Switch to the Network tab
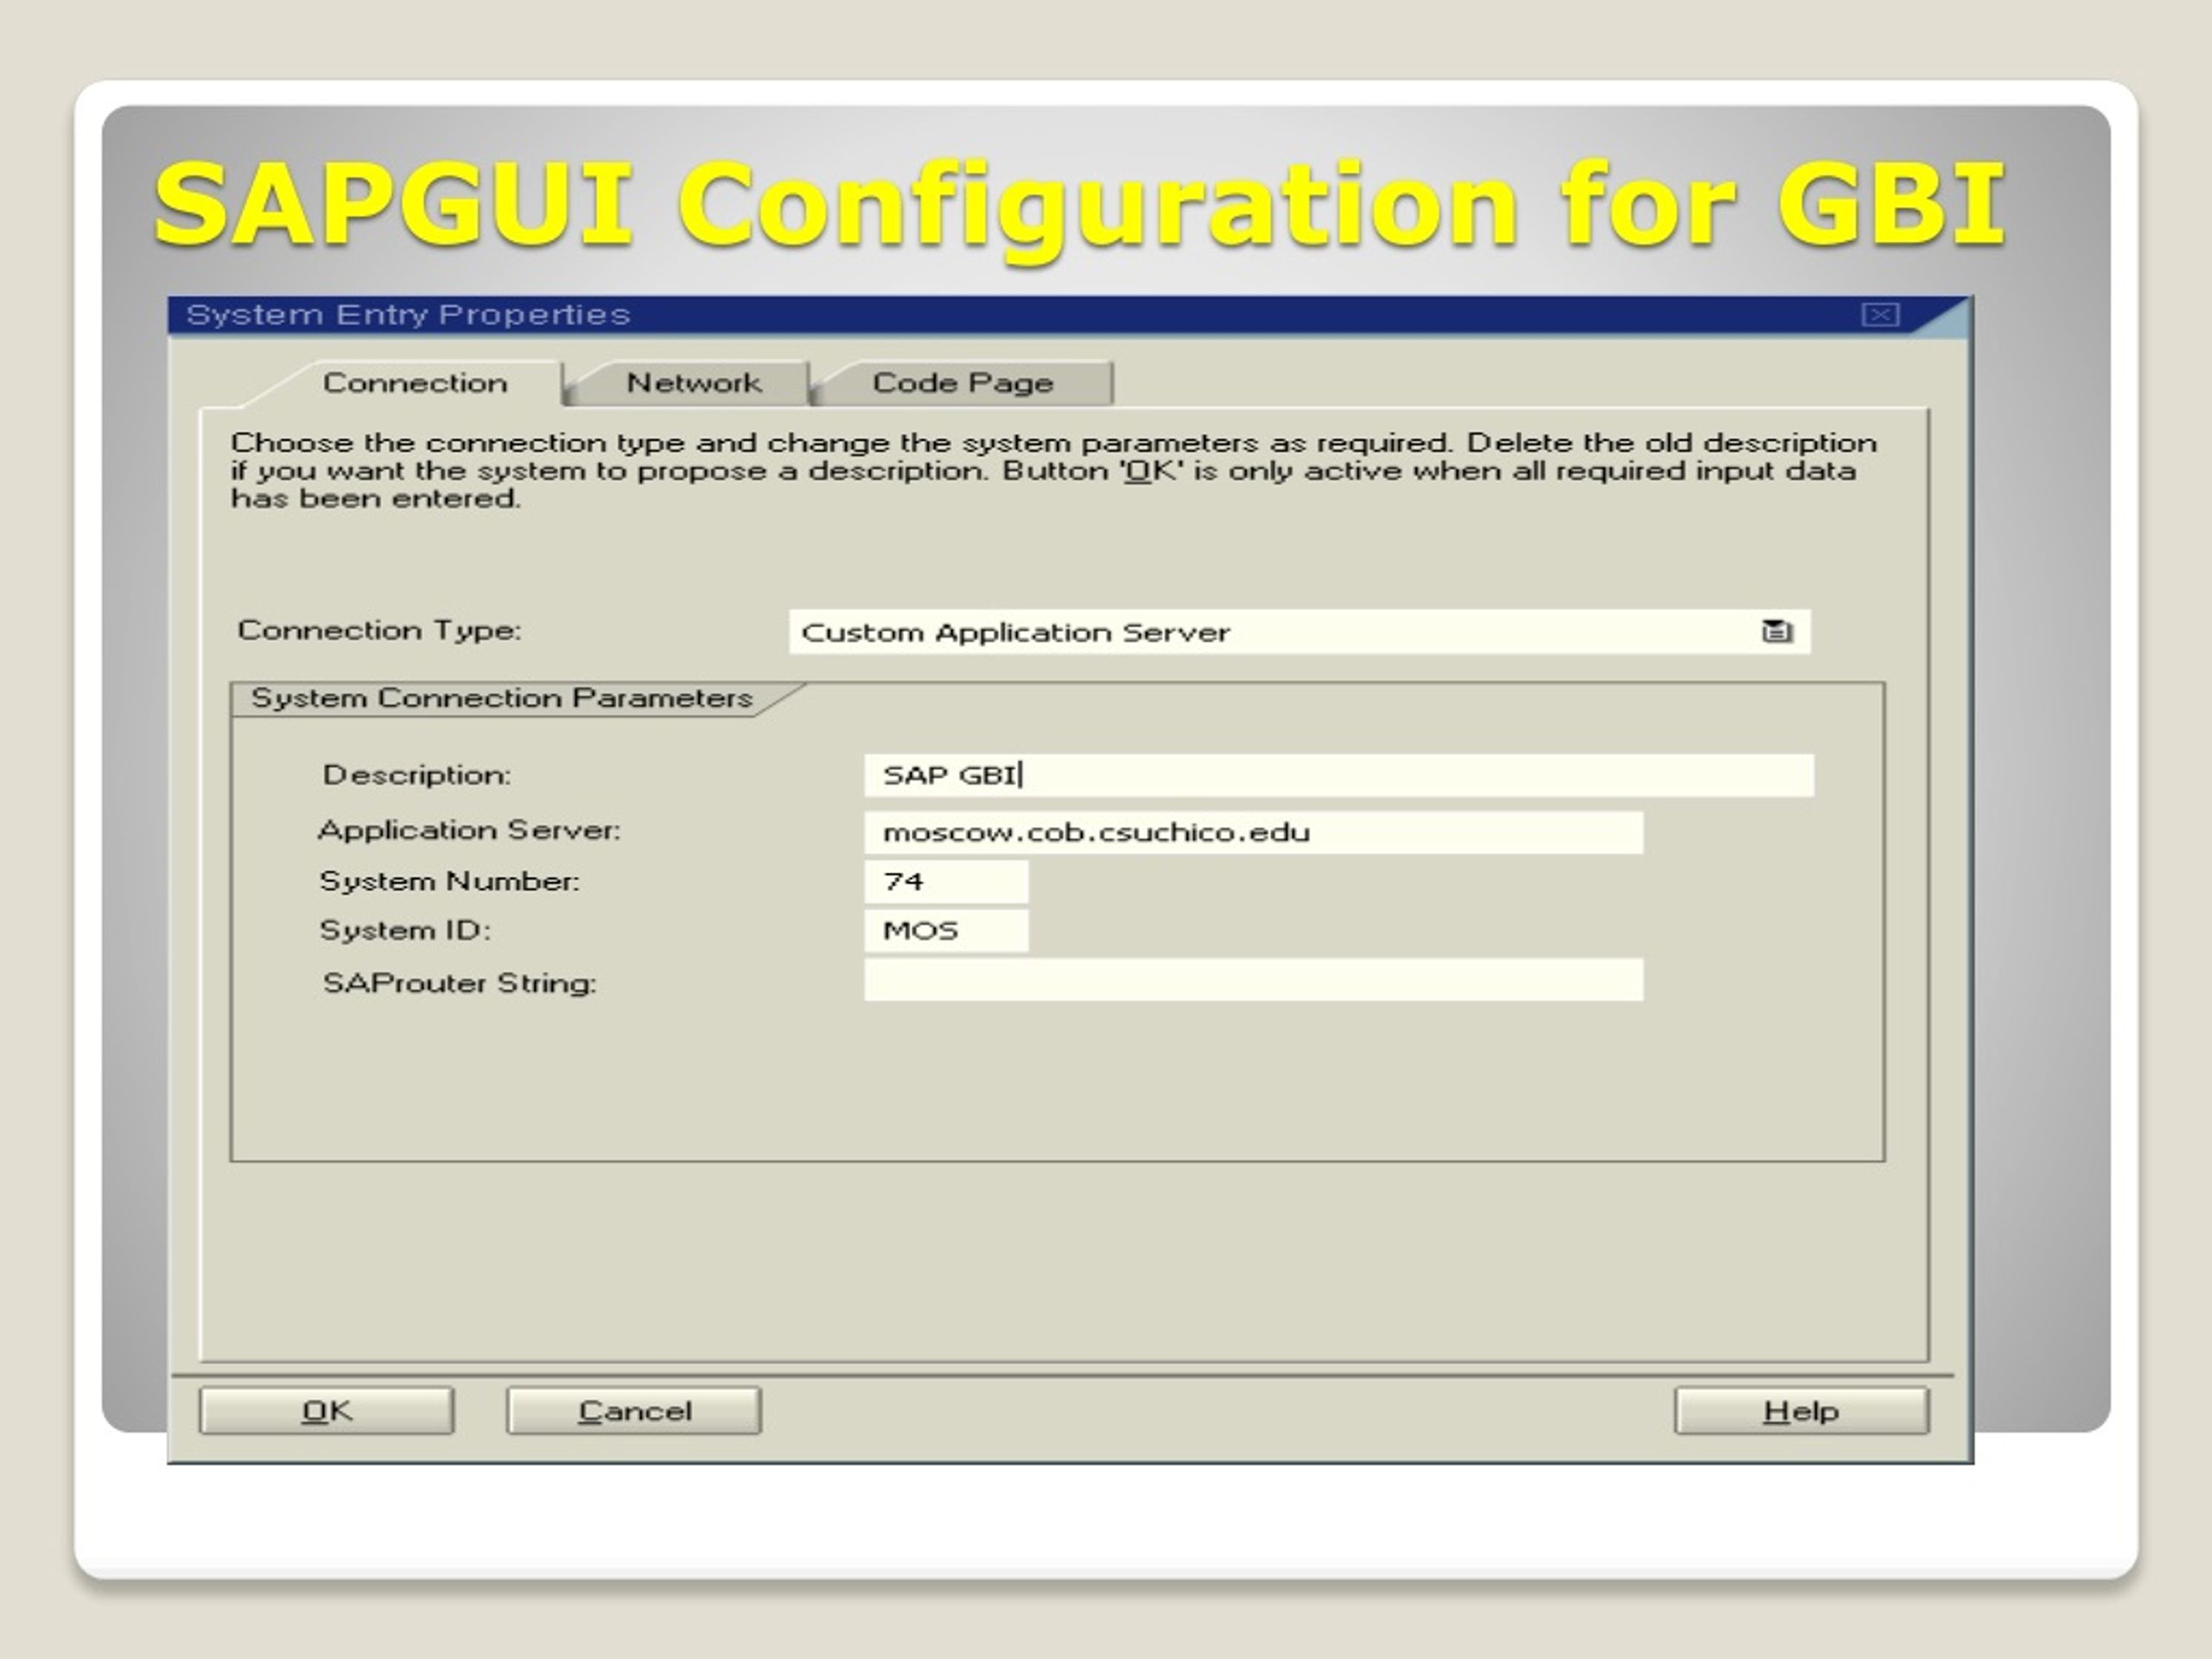Viewport: 2212px width, 1659px height. tap(693, 383)
